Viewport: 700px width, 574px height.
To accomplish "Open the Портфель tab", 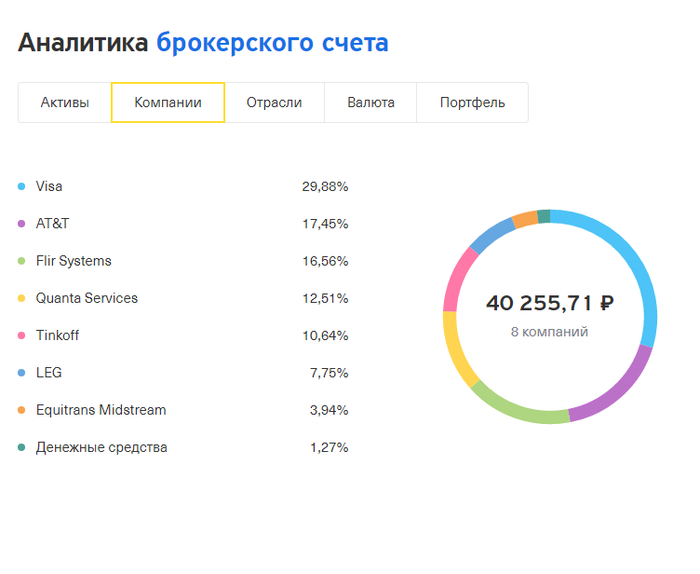I will (x=472, y=102).
